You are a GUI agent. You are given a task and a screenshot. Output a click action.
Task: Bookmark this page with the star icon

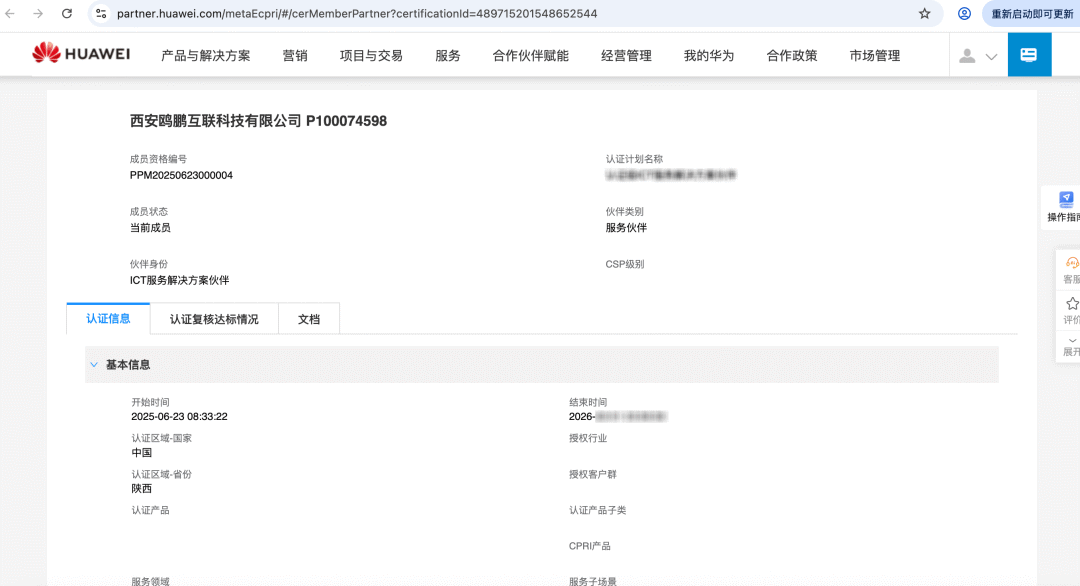click(924, 14)
